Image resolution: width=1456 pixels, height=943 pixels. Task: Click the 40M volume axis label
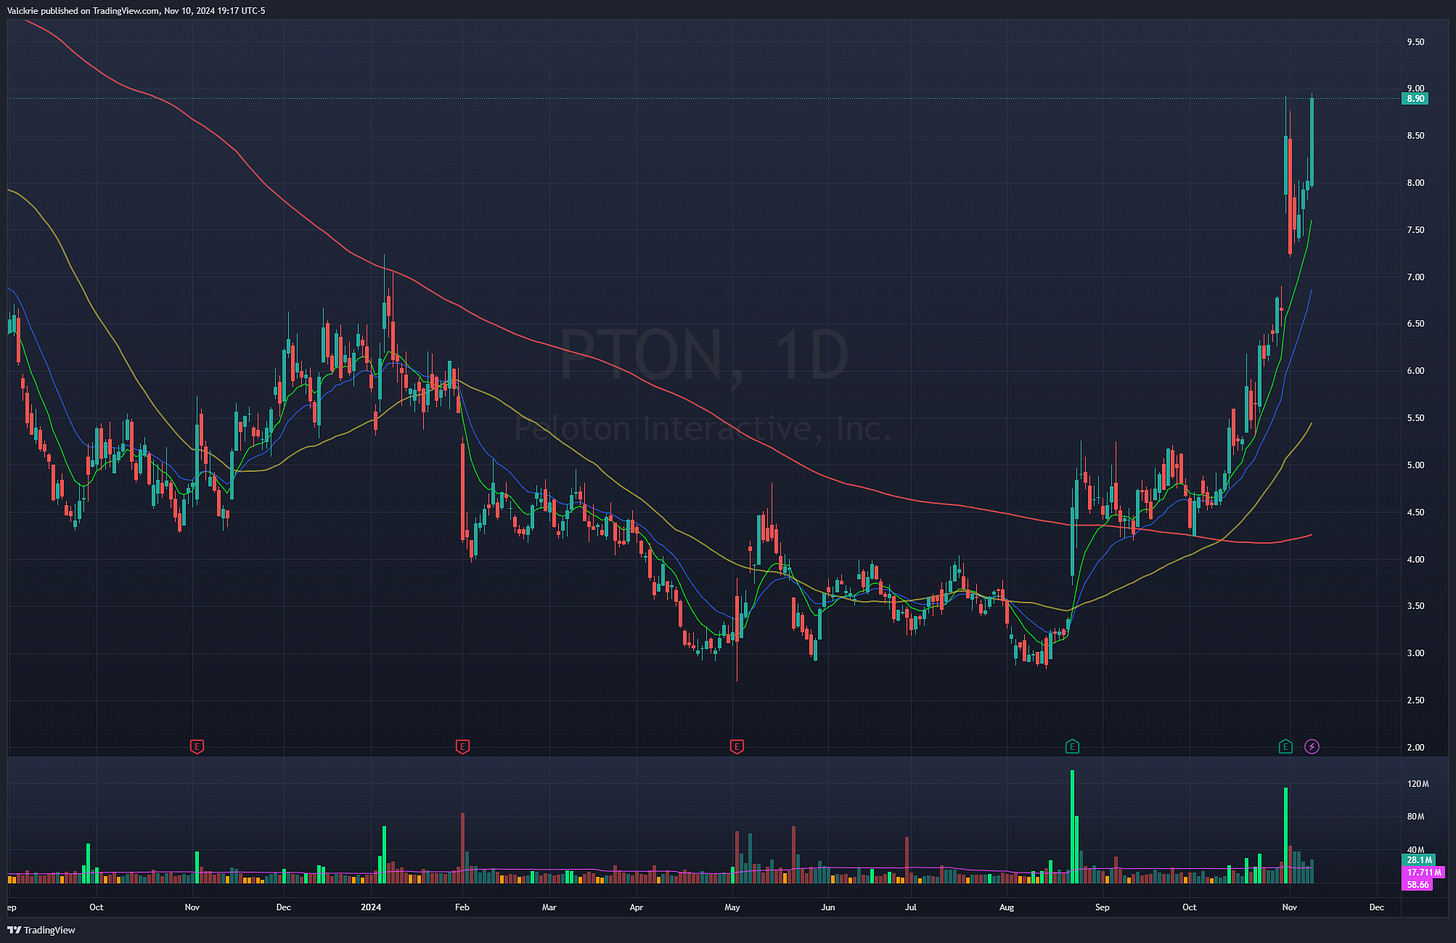point(1416,850)
